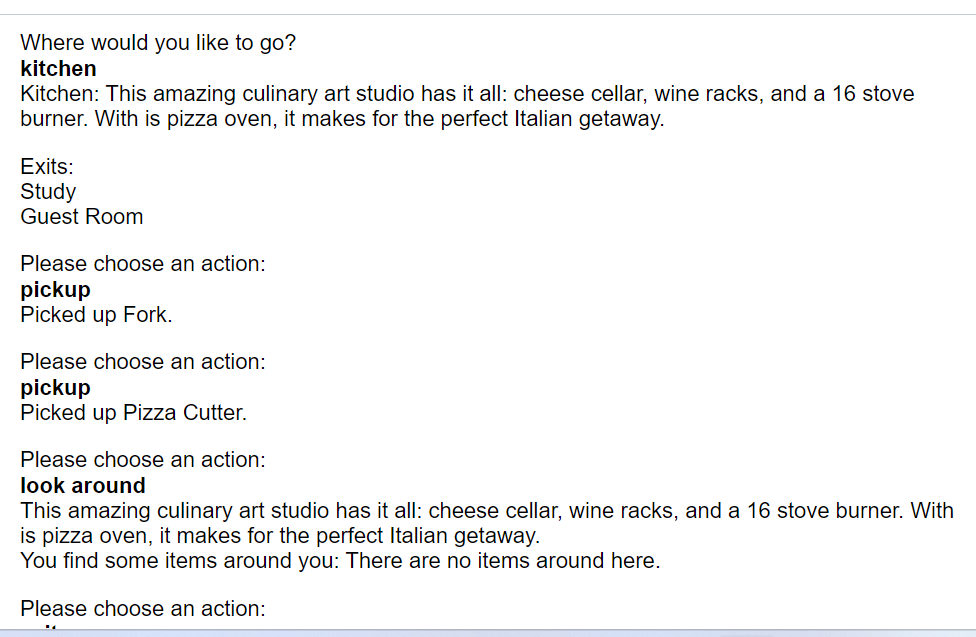Select the Study exit
The image size is (976, 637).
point(48,191)
